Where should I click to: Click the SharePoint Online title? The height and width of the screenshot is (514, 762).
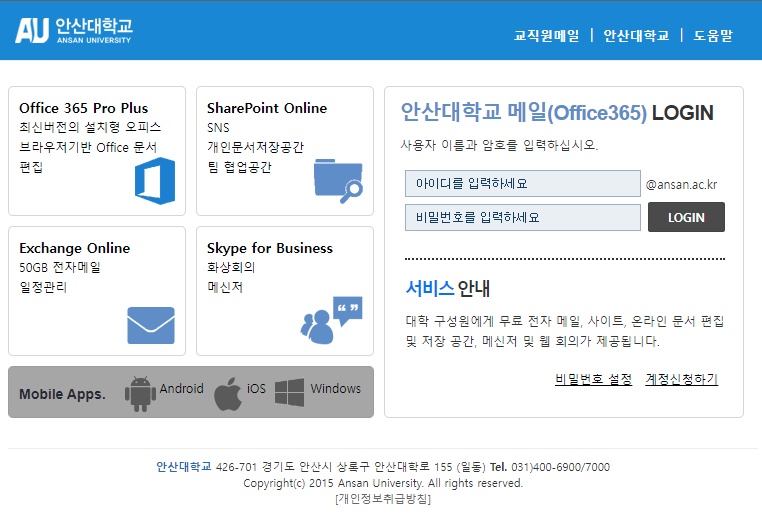point(267,108)
